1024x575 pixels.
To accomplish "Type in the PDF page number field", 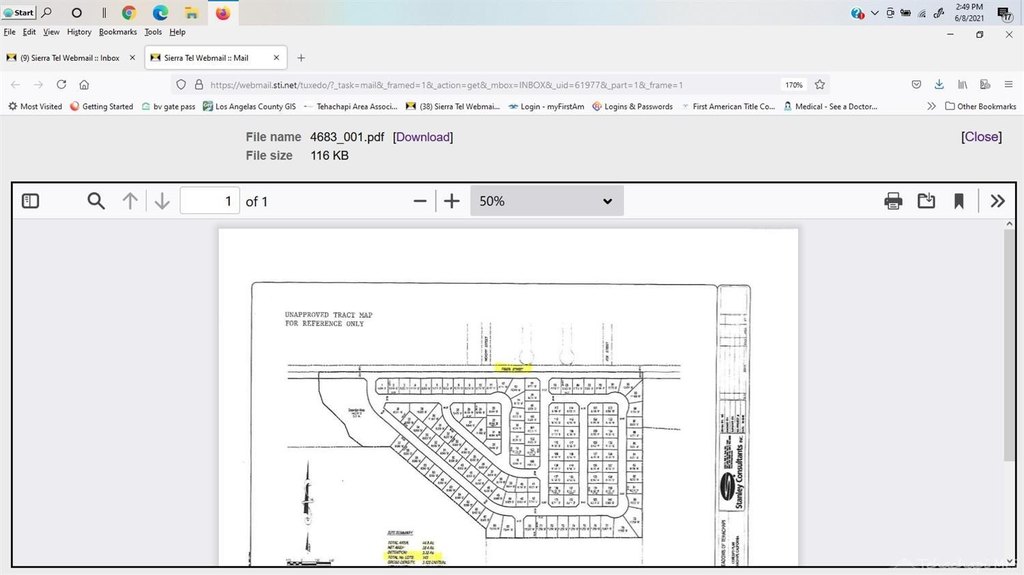I will point(210,201).
